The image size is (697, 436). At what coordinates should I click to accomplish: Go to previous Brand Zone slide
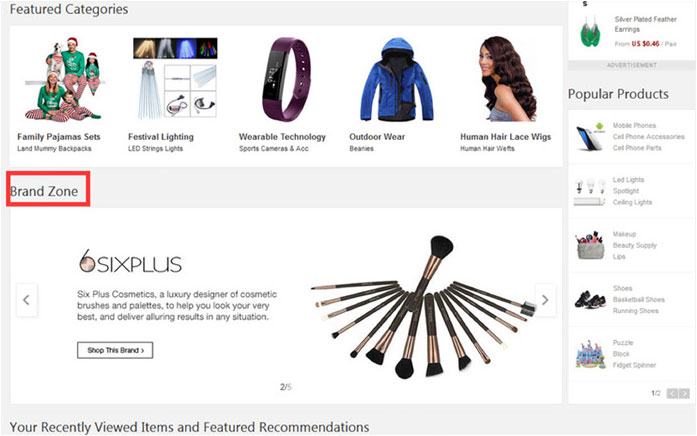27,300
